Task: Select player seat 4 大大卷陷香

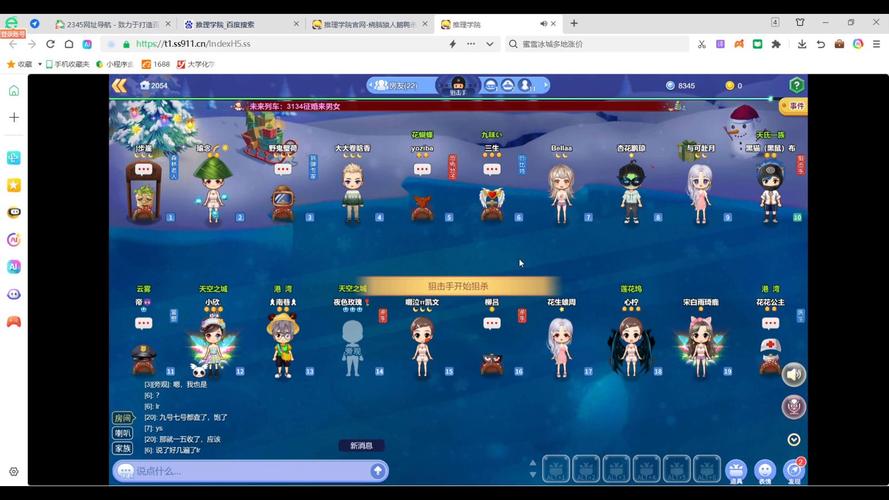Action: (353, 192)
